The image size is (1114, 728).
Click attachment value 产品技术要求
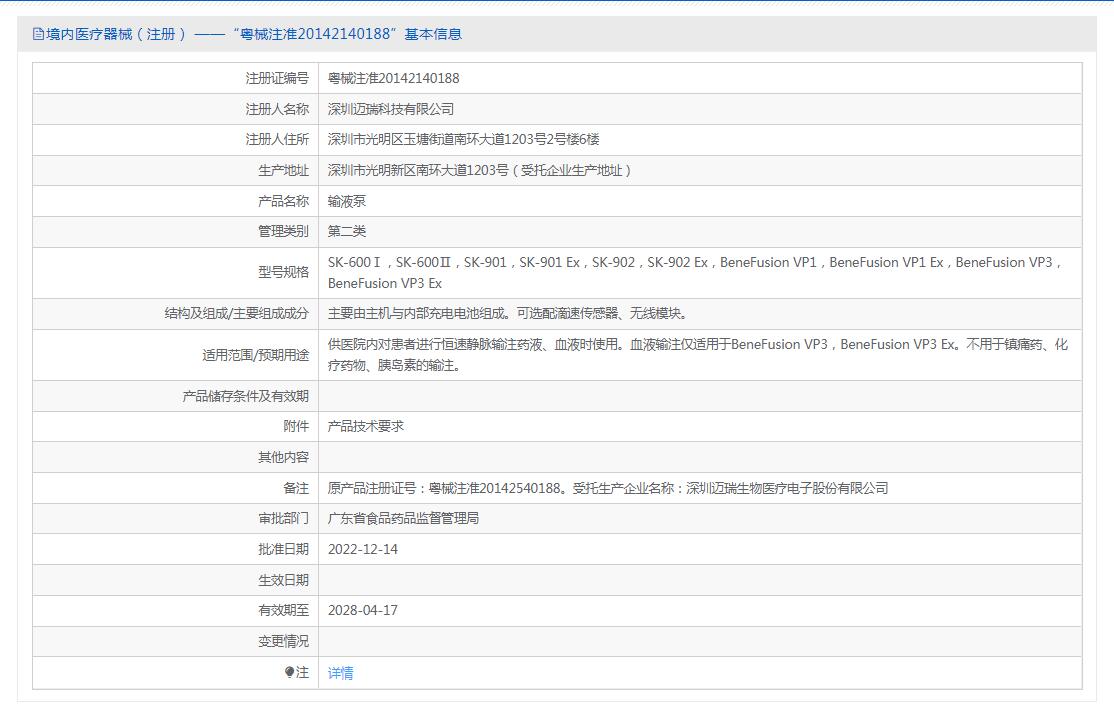365,426
